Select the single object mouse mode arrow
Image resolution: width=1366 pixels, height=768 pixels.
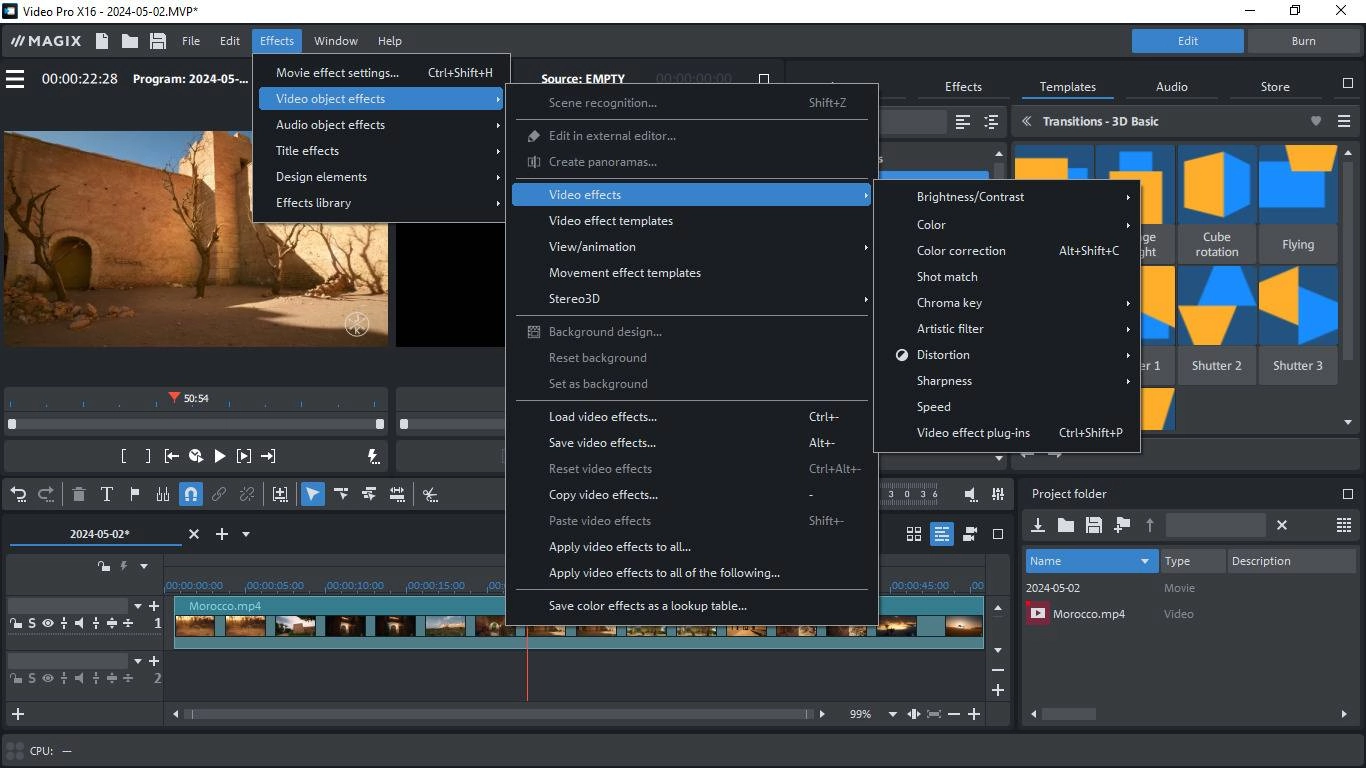click(313, 494)
